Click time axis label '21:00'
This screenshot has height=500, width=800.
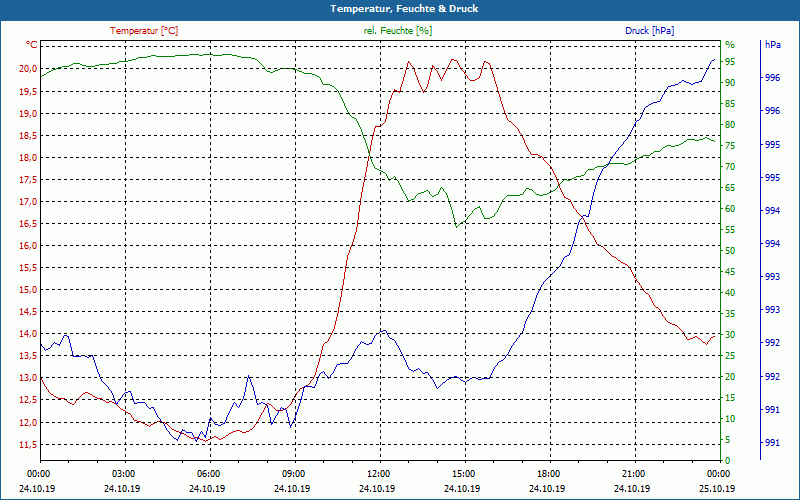pos(633,473)
